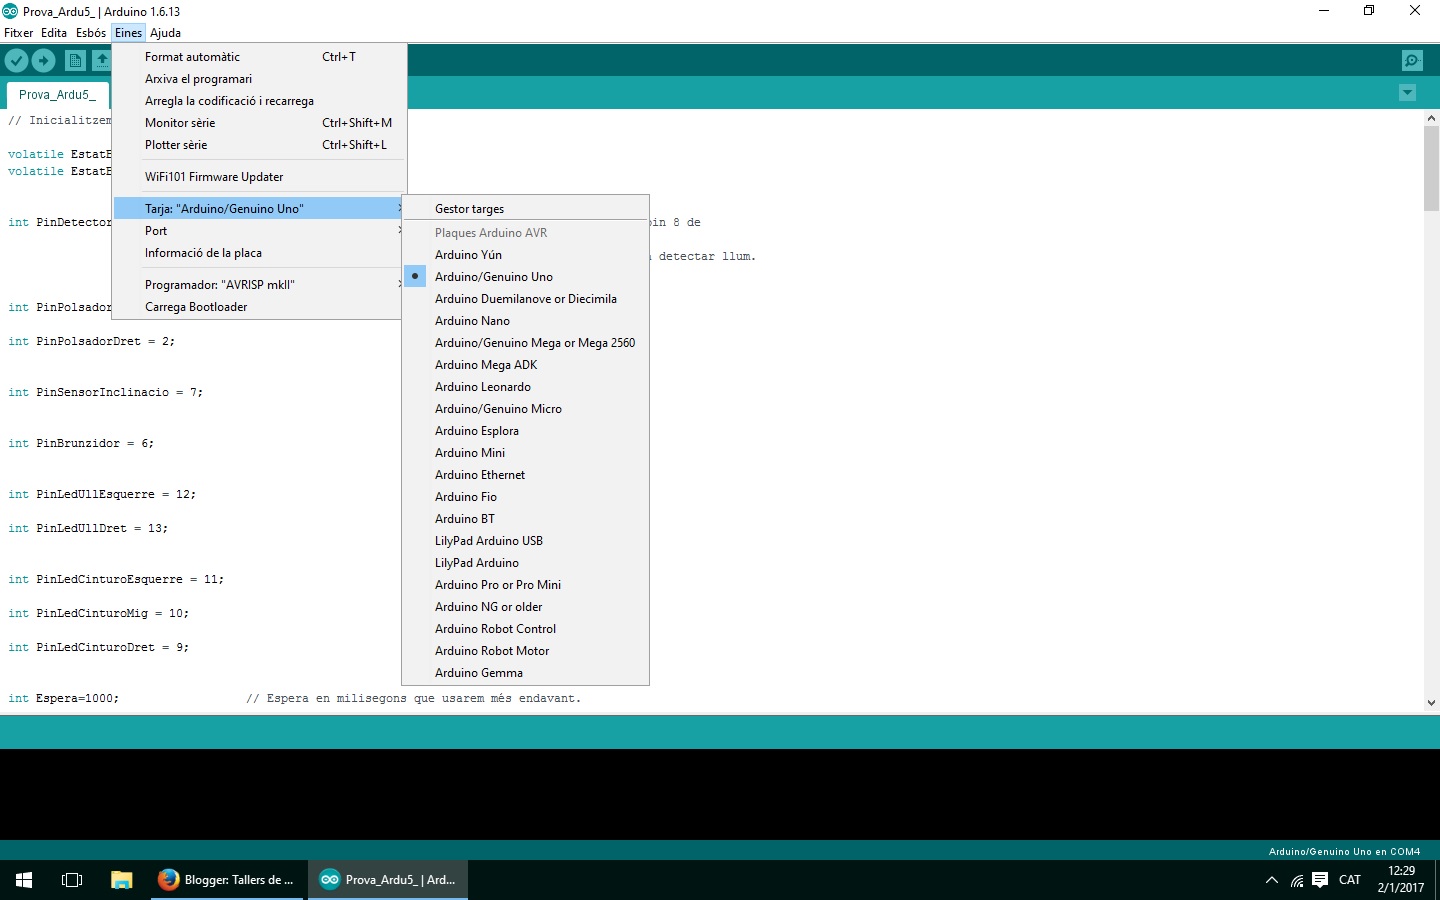The height and width of the screenshot is (900, 1440).
Task: Open the network Wi-Fi tray icon
Action: click(x=1297, y=880)
